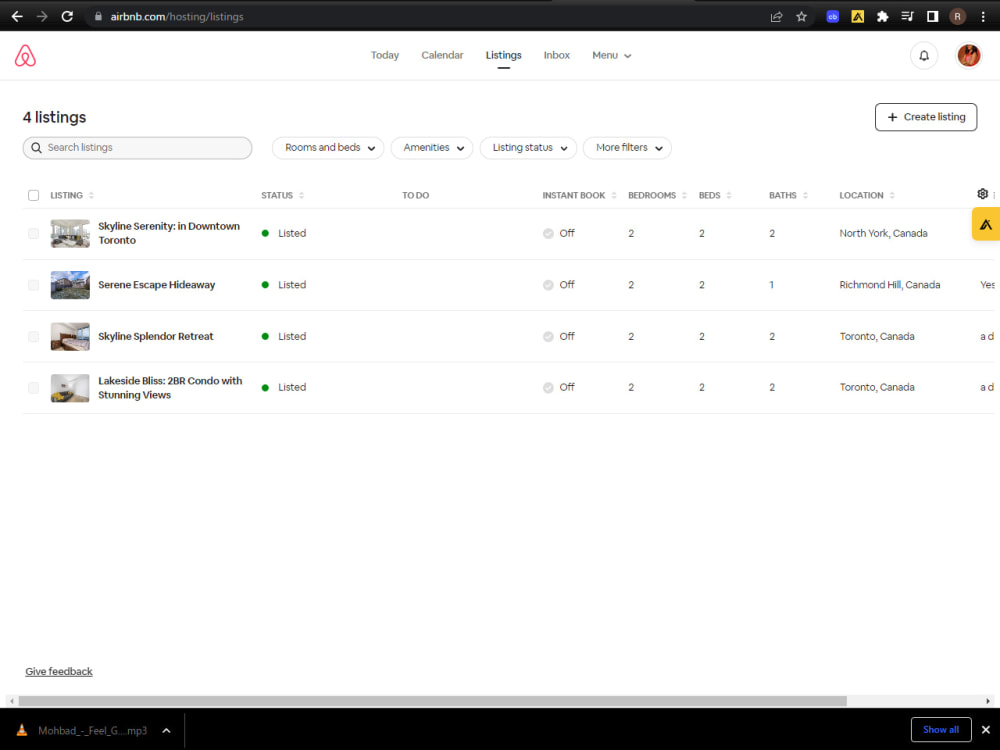The image size is (1000, 750).
Task: Click the site lock icon
Action: 98,17
